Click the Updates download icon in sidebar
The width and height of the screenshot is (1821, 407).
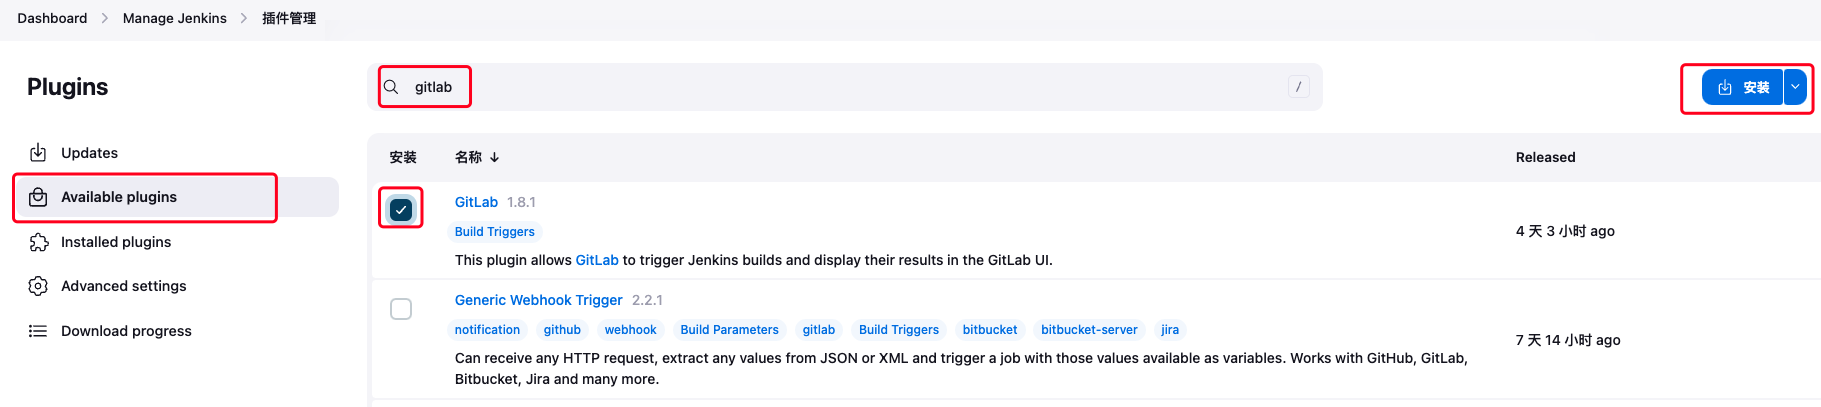[38, 153]
